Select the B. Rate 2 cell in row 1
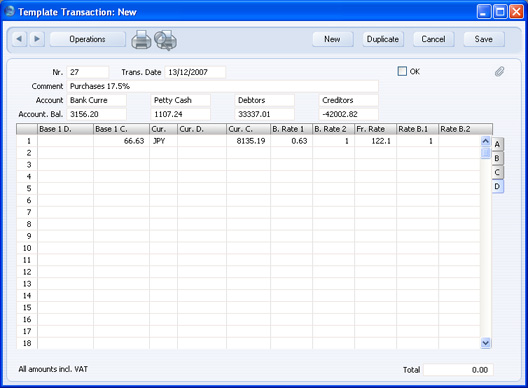 tap(333, 141)
